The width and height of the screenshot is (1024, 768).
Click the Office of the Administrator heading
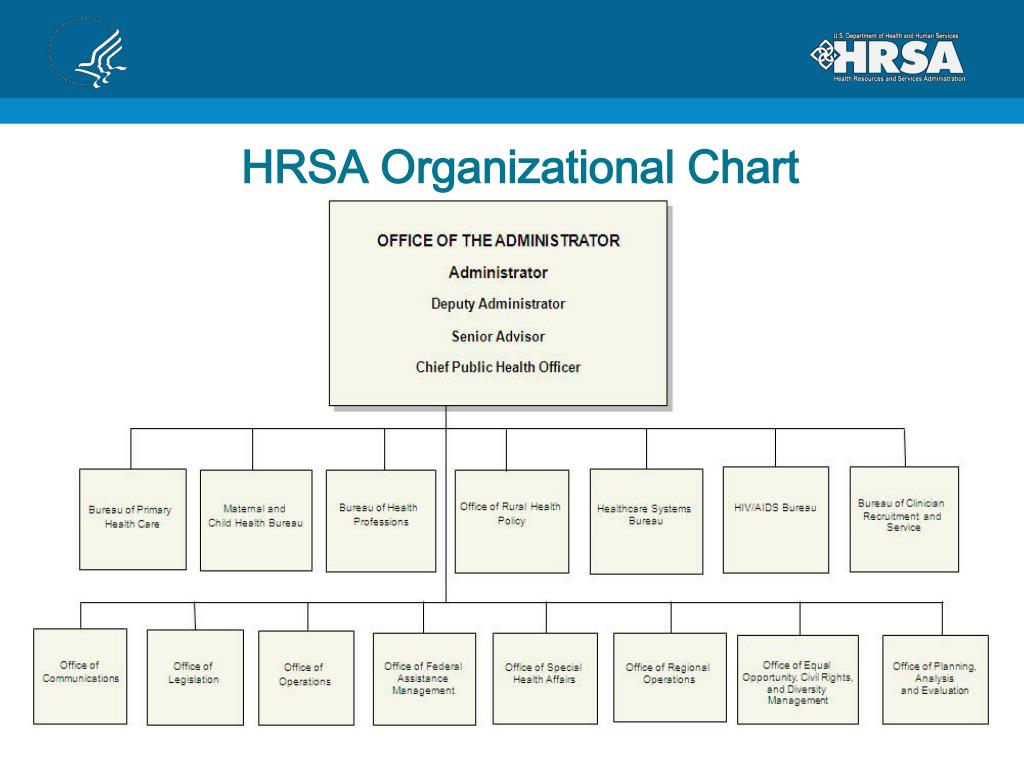click(x=498, y=240)
